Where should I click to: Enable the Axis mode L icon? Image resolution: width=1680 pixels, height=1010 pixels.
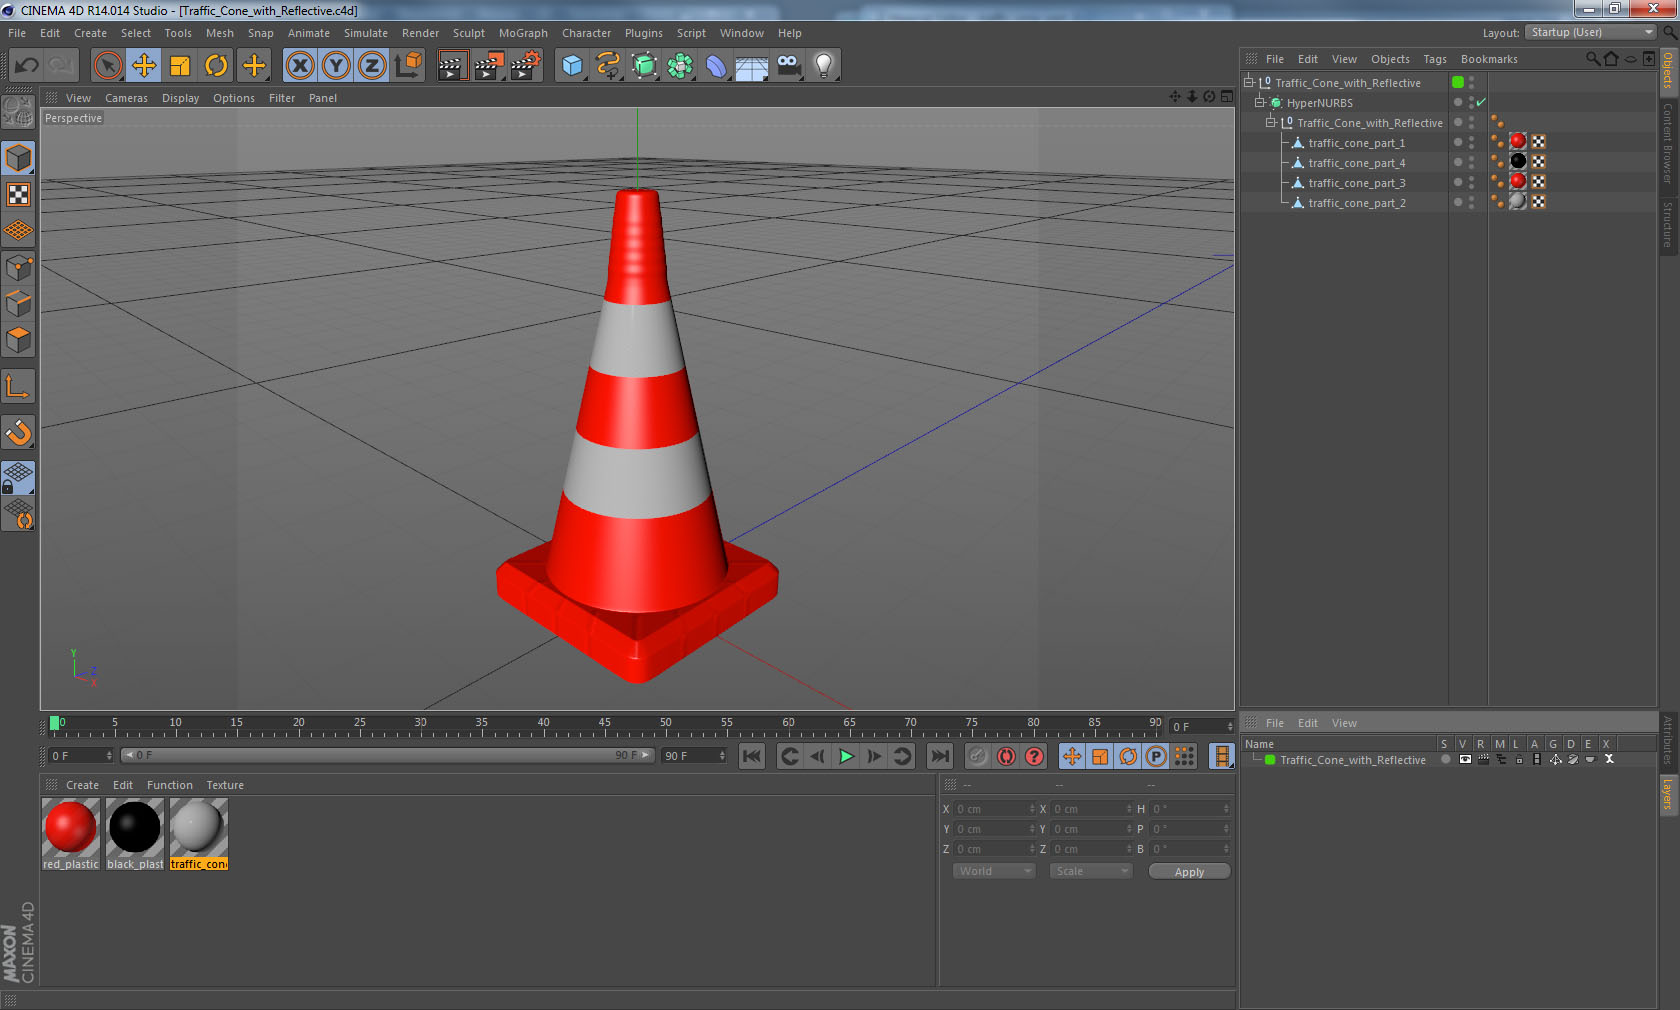coord(19,386)
